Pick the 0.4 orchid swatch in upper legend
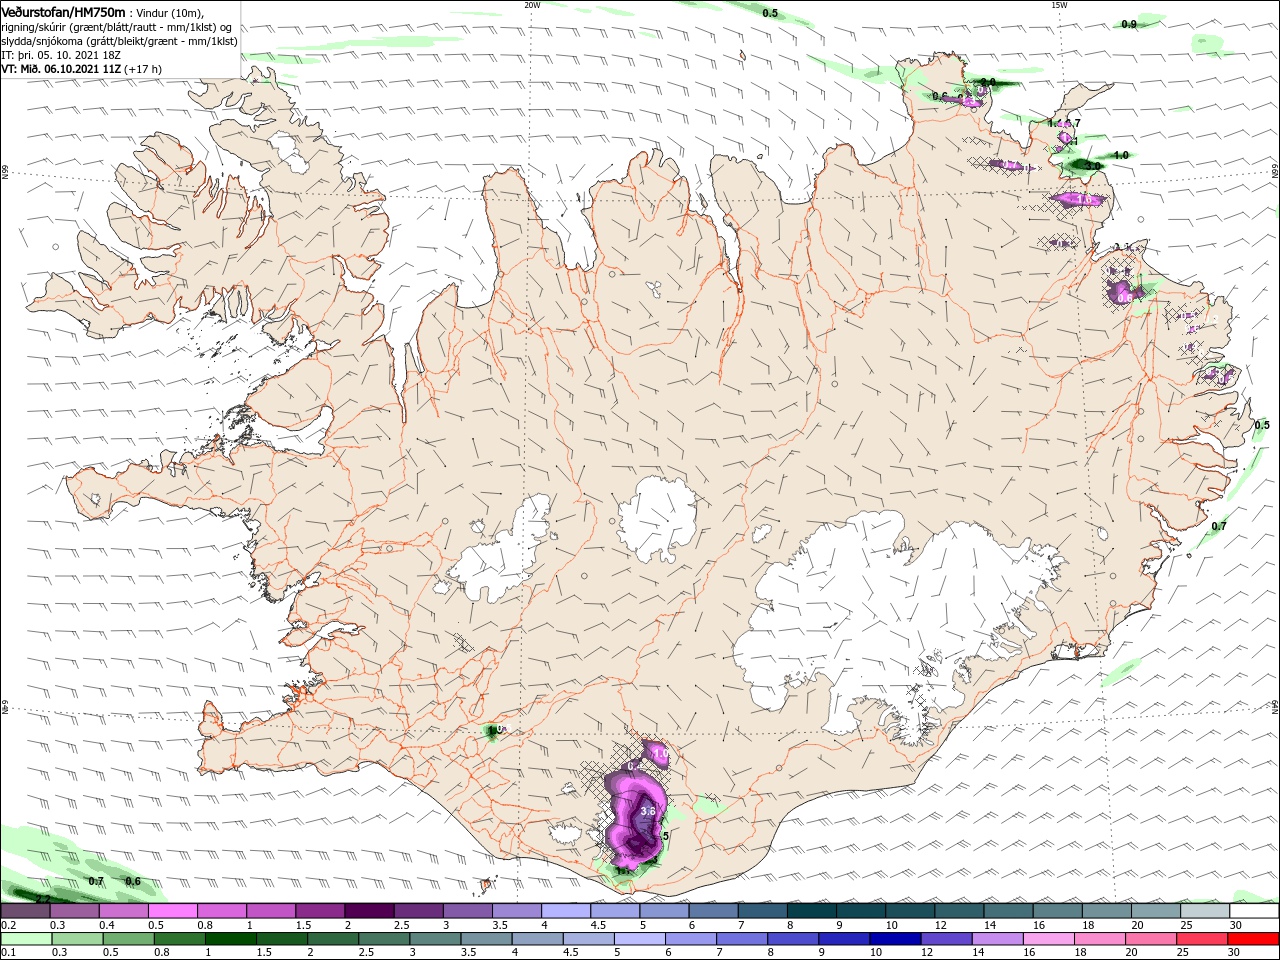Screen dimensions: 1280x960 tap(123, 910)
